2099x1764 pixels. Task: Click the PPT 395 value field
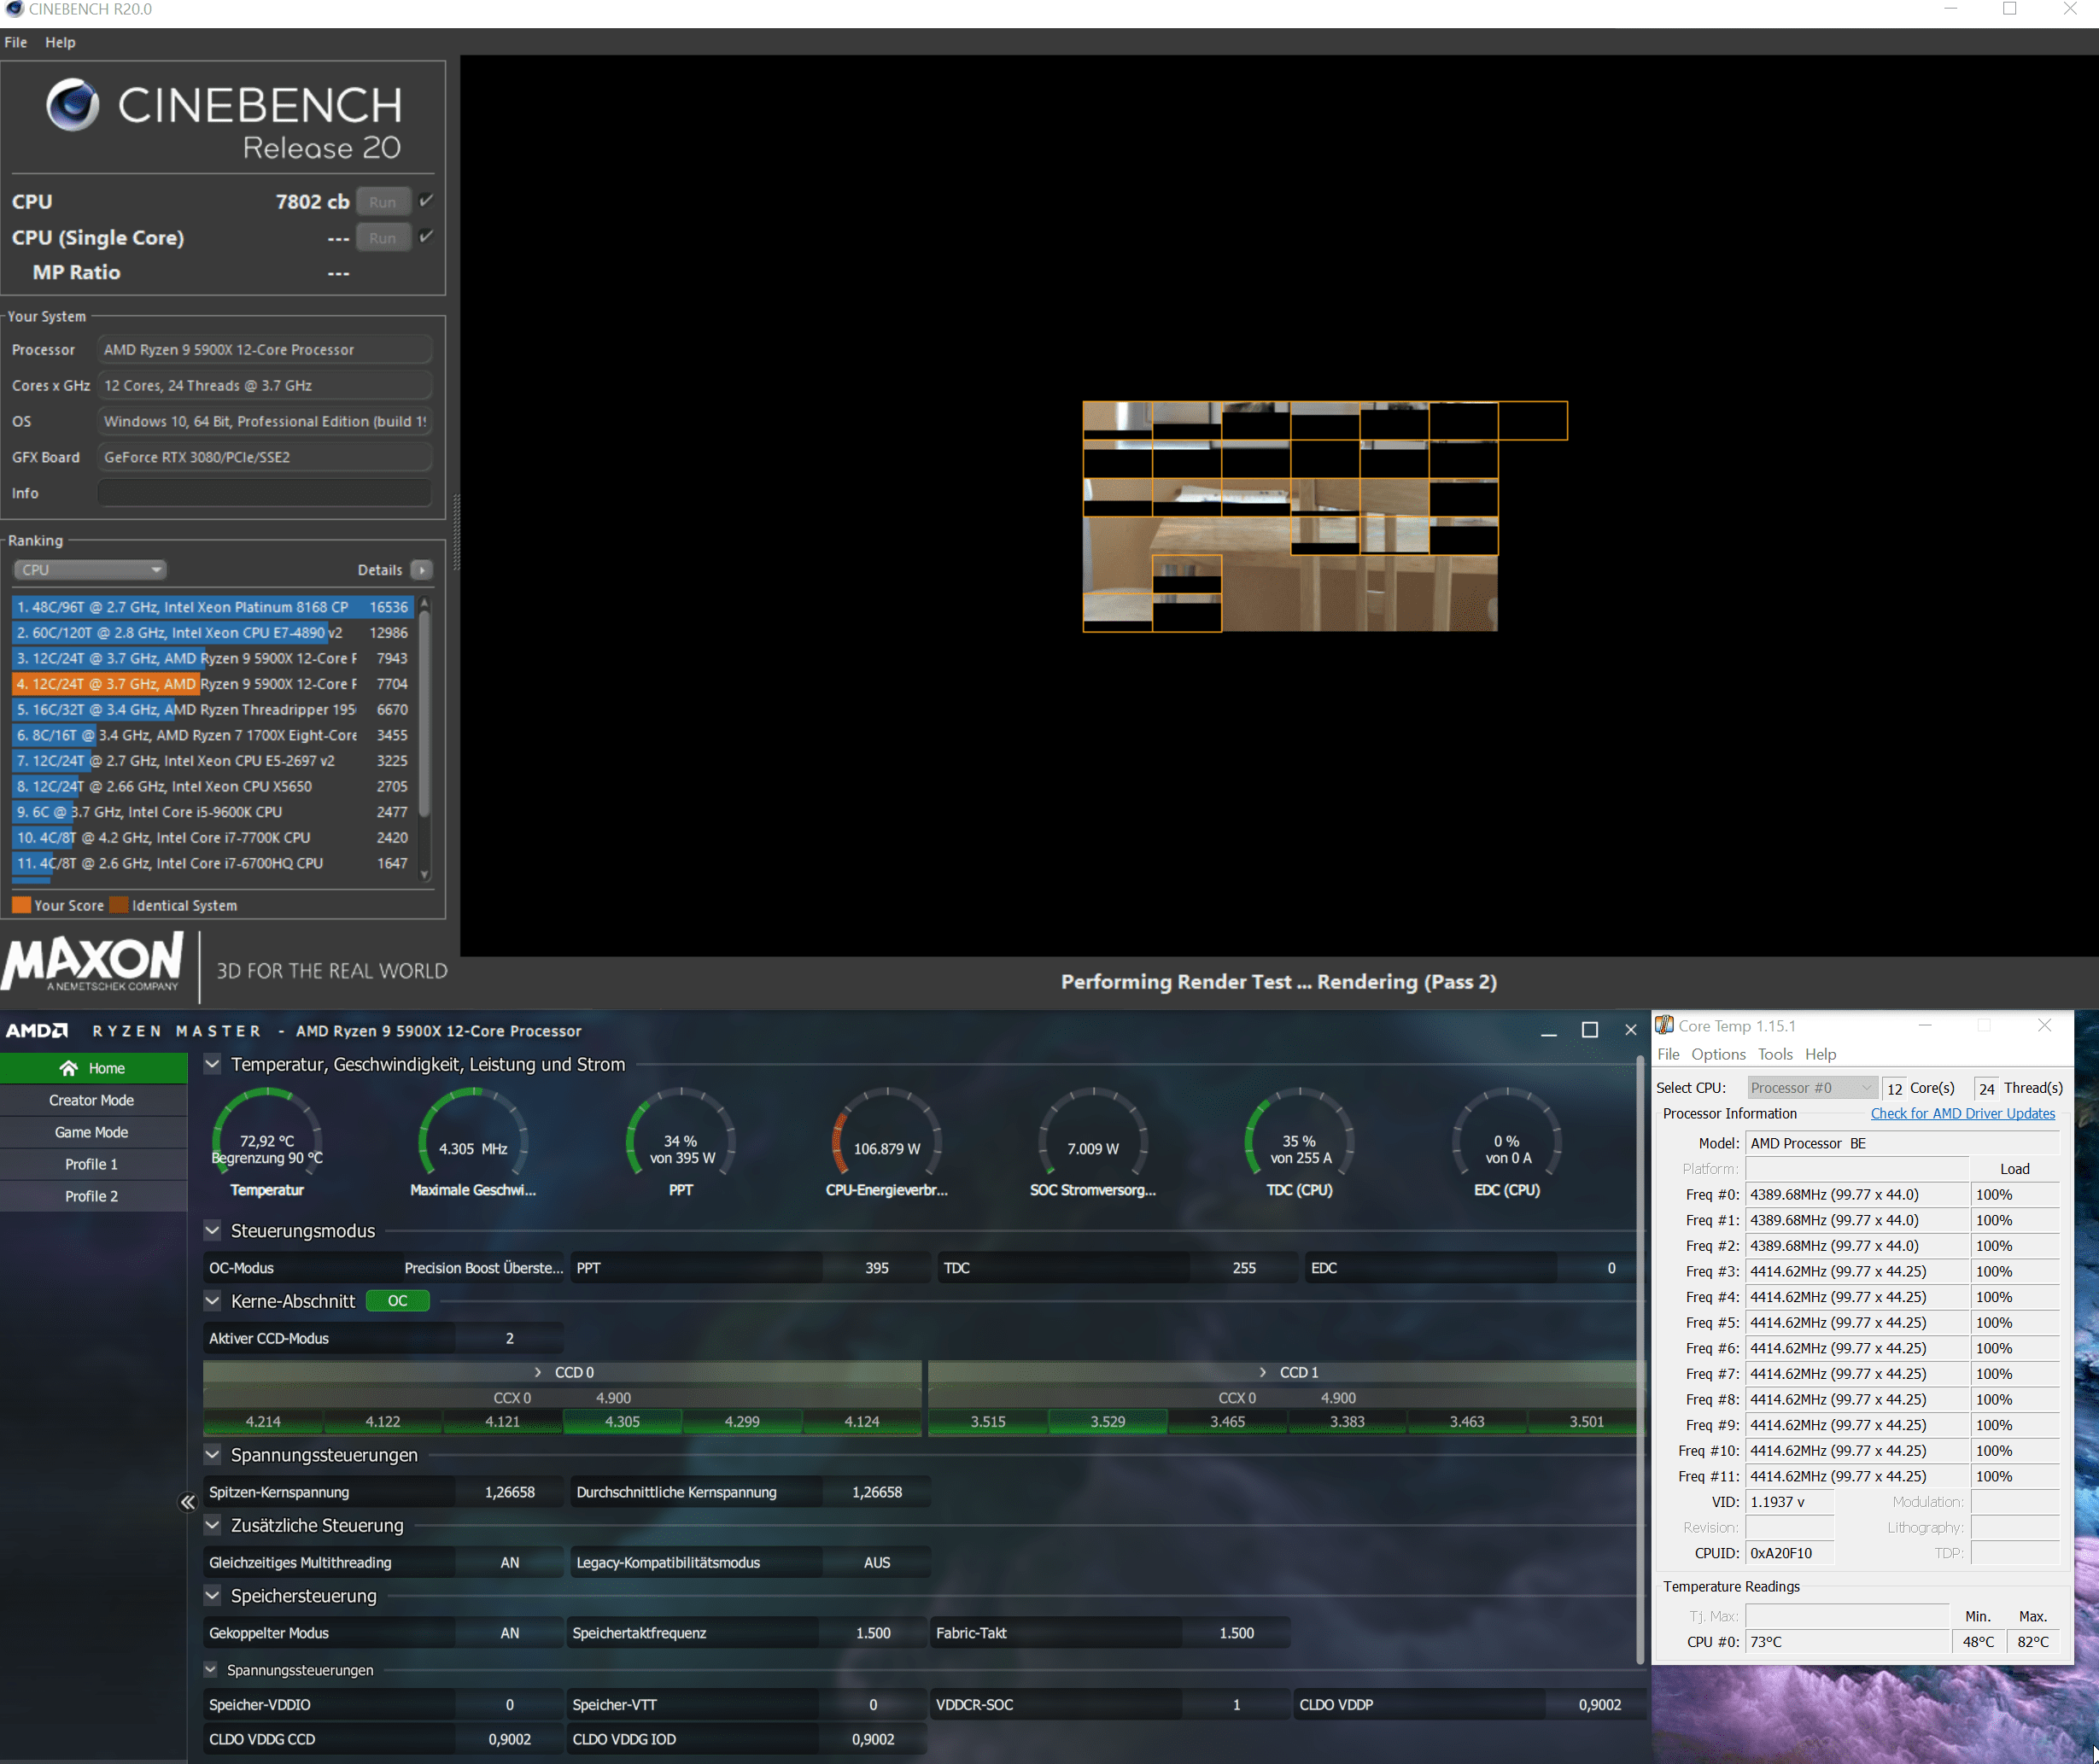click(x=877, y=1268)
